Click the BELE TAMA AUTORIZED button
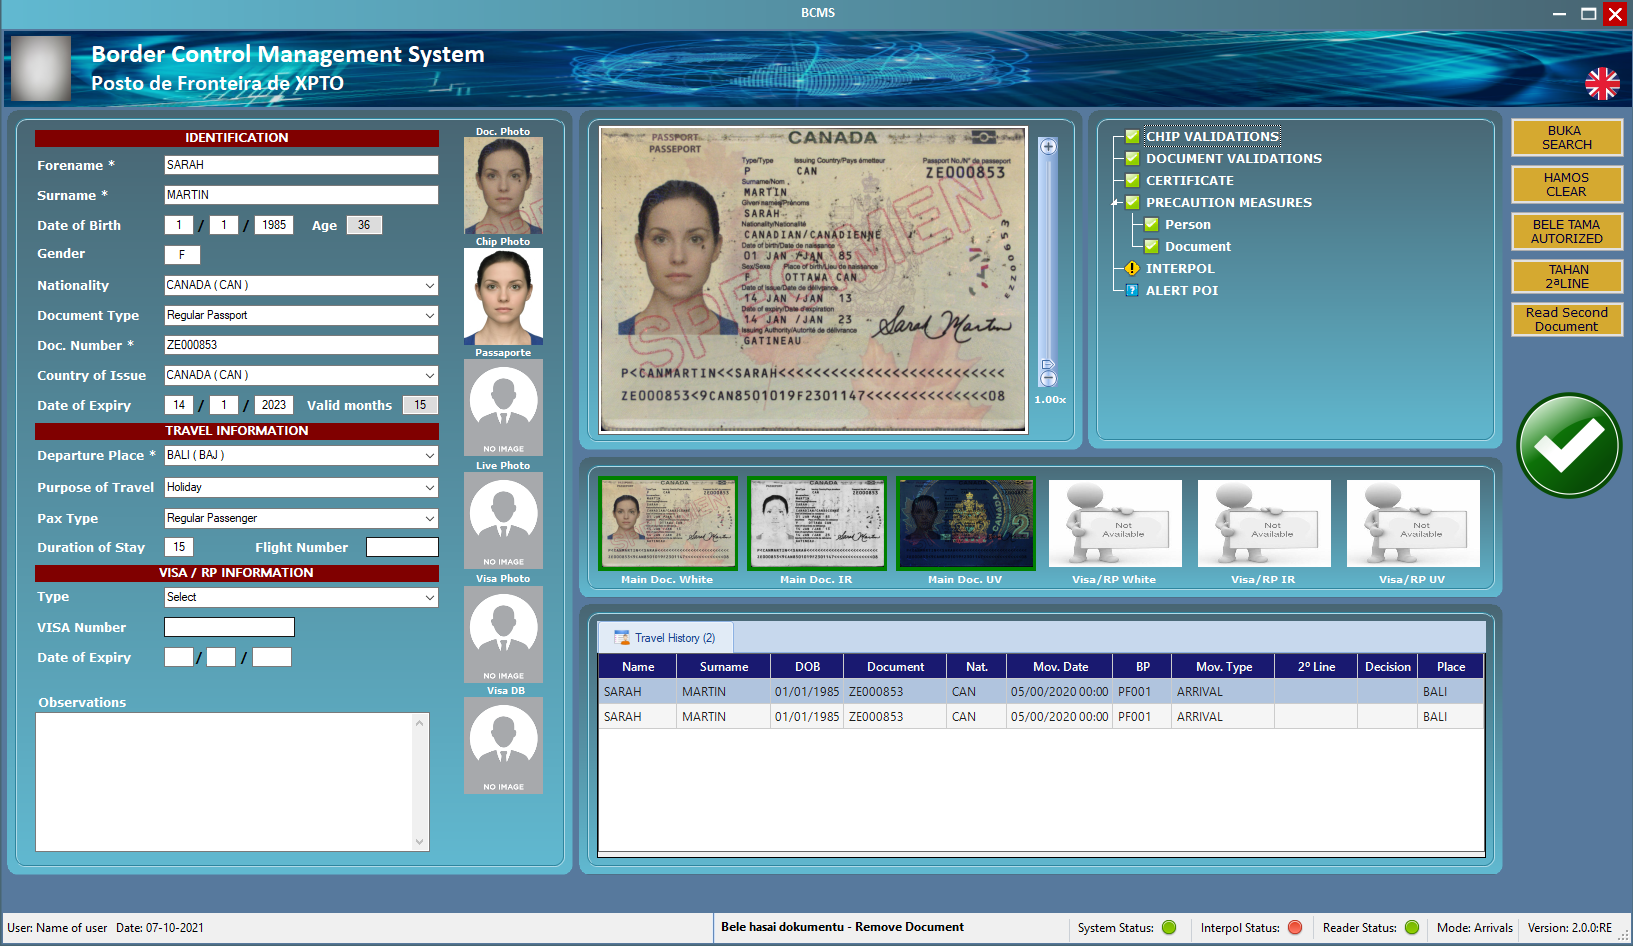Screen dimensions: 1633x946 [1566, 231]
